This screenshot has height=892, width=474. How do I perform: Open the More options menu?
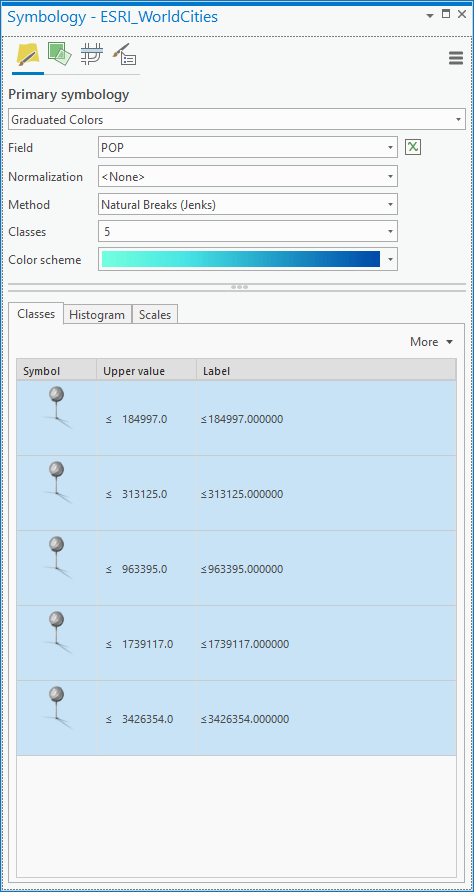(x=432, y=342)
